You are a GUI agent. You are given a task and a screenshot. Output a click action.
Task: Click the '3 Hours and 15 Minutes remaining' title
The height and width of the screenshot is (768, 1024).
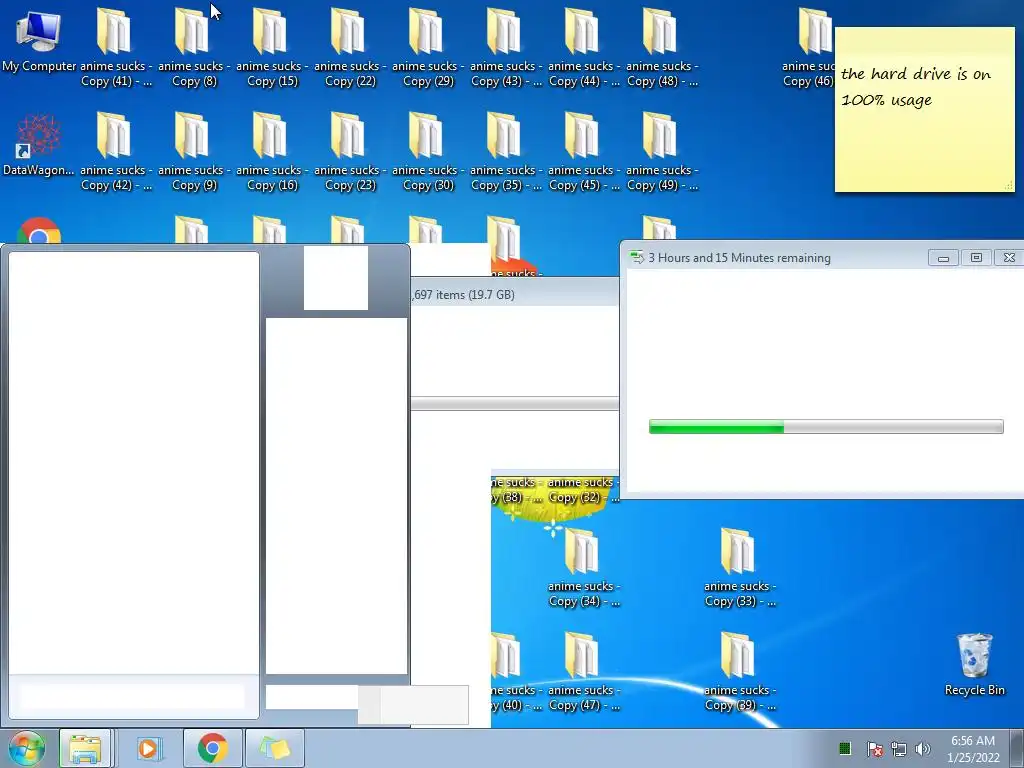pos(739,258)
